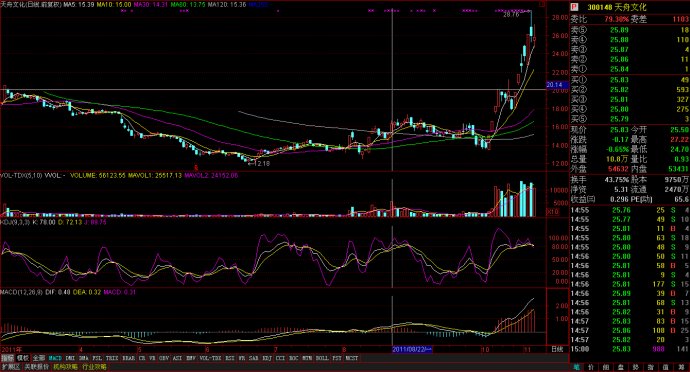Image resolution: width=690 pixels, height=372 pixels.
Task: Open the 行业攻略 link
Action: (x=94, y=367)
